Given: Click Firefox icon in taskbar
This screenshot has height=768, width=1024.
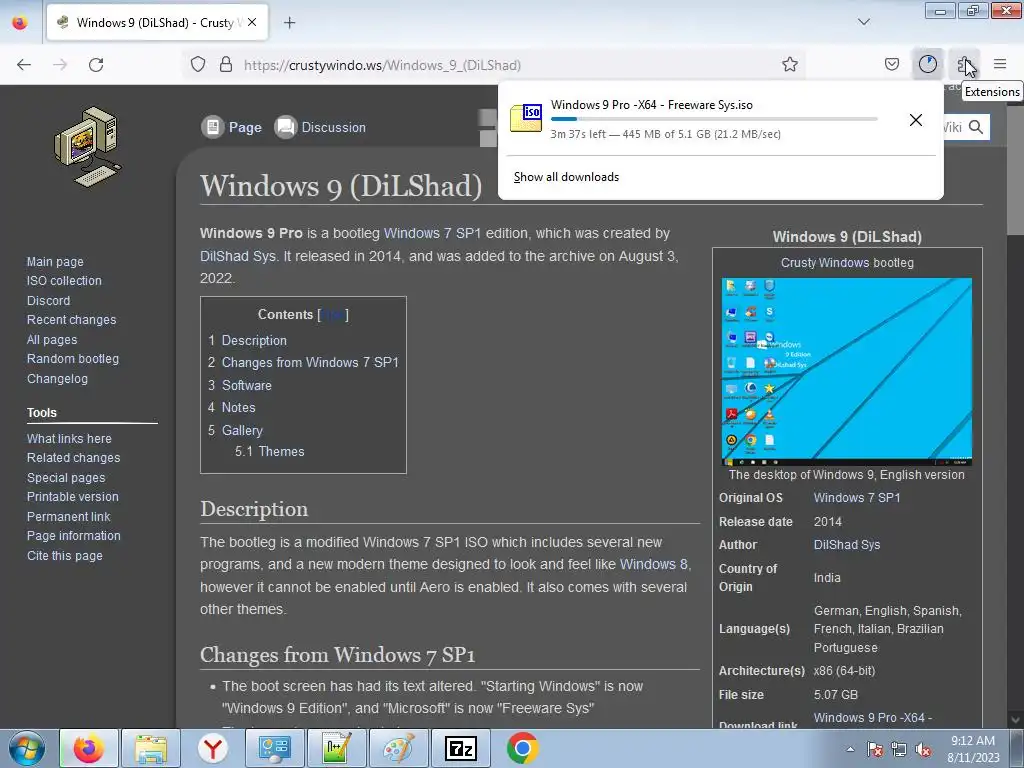Looking at the screenshot, I should [x=88, y=748].
